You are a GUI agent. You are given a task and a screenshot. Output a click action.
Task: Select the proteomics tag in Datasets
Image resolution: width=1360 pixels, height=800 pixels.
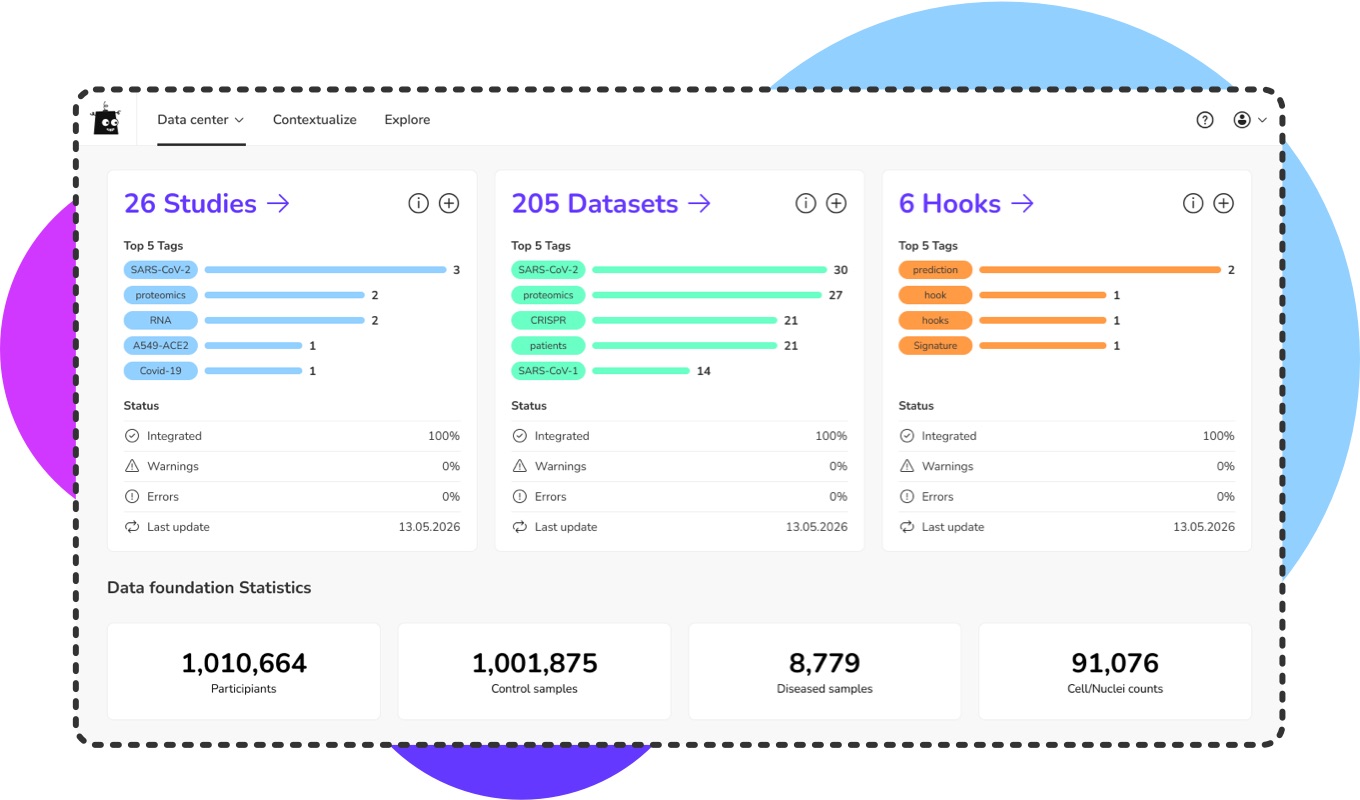pyautogui.click(x=548, y=295)
